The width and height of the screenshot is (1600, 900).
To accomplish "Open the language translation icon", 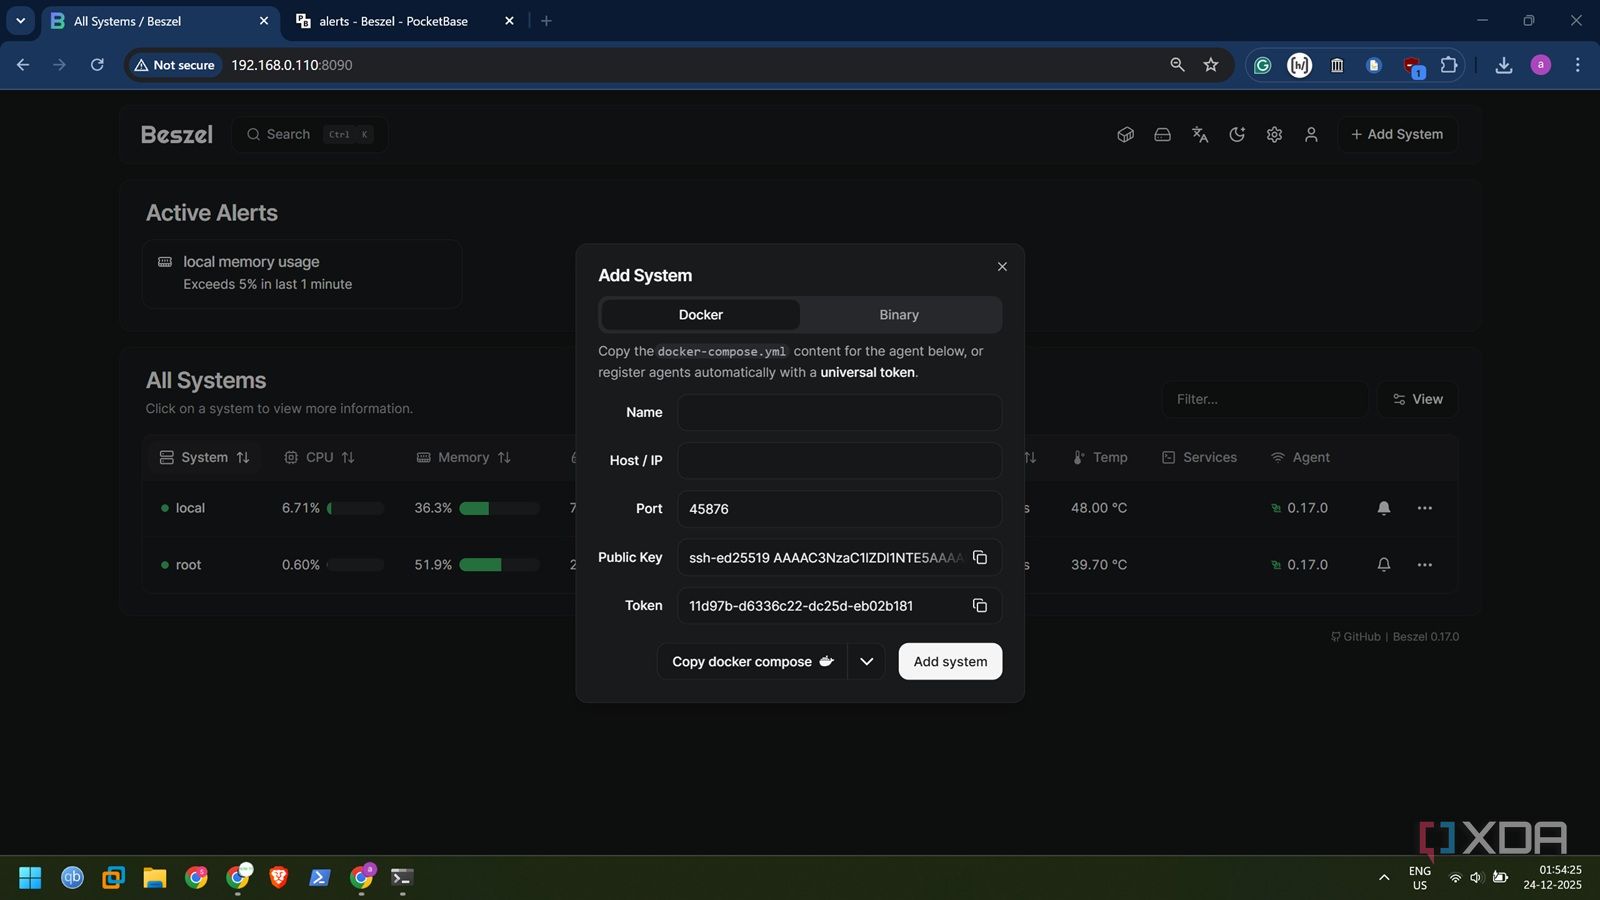I will tap(1200, 134).
